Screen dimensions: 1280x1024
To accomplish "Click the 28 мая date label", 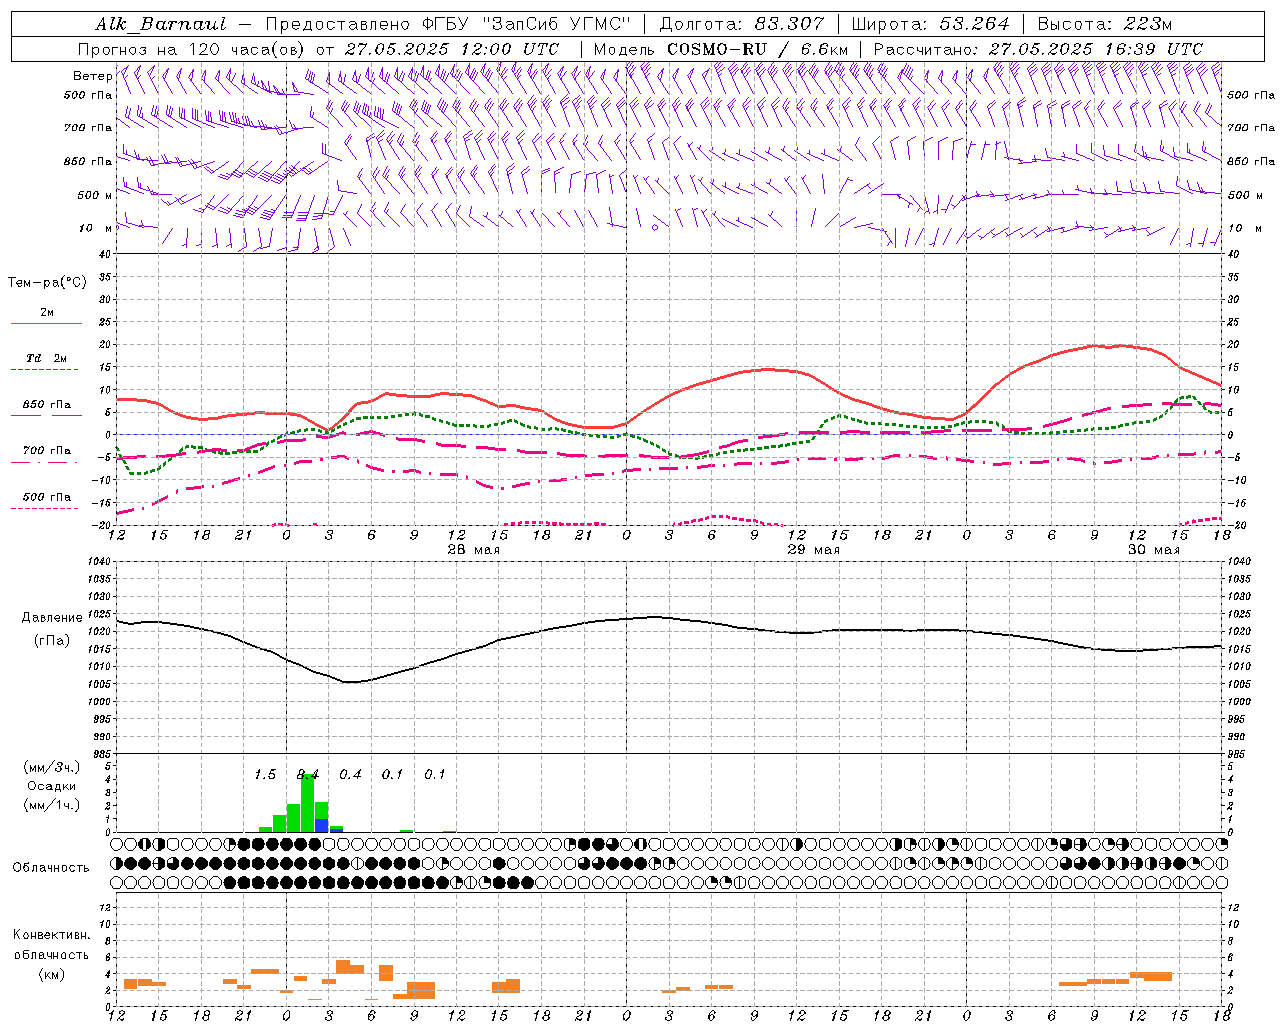I will (474, 550).
